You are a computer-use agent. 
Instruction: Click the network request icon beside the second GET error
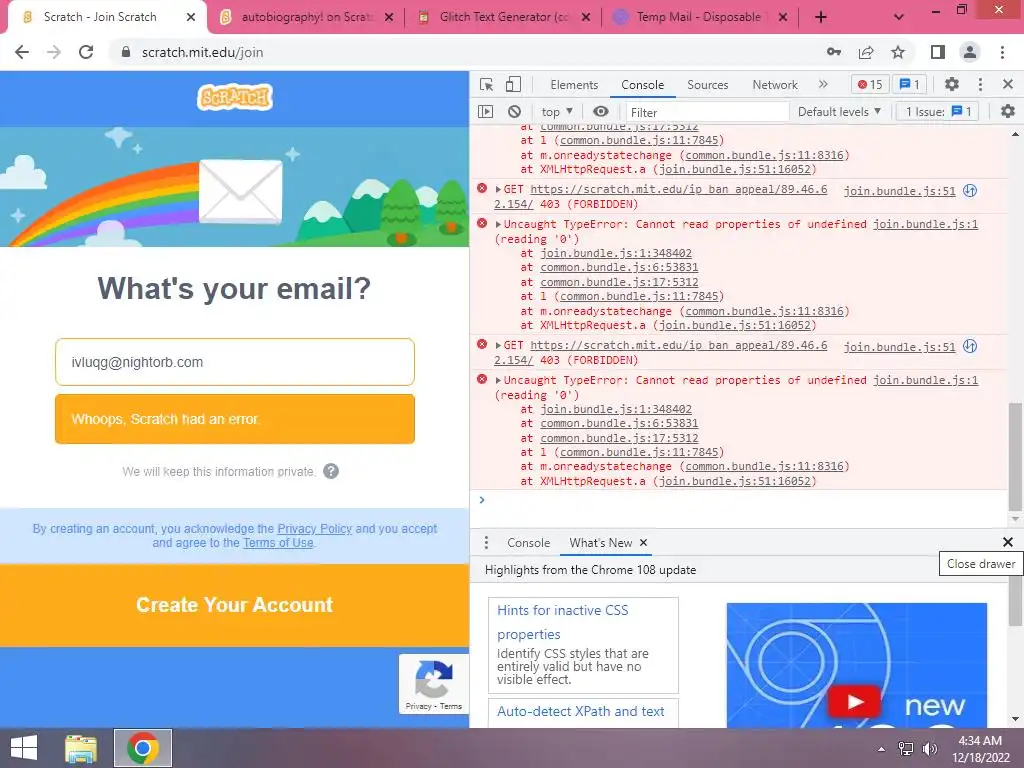970,347
